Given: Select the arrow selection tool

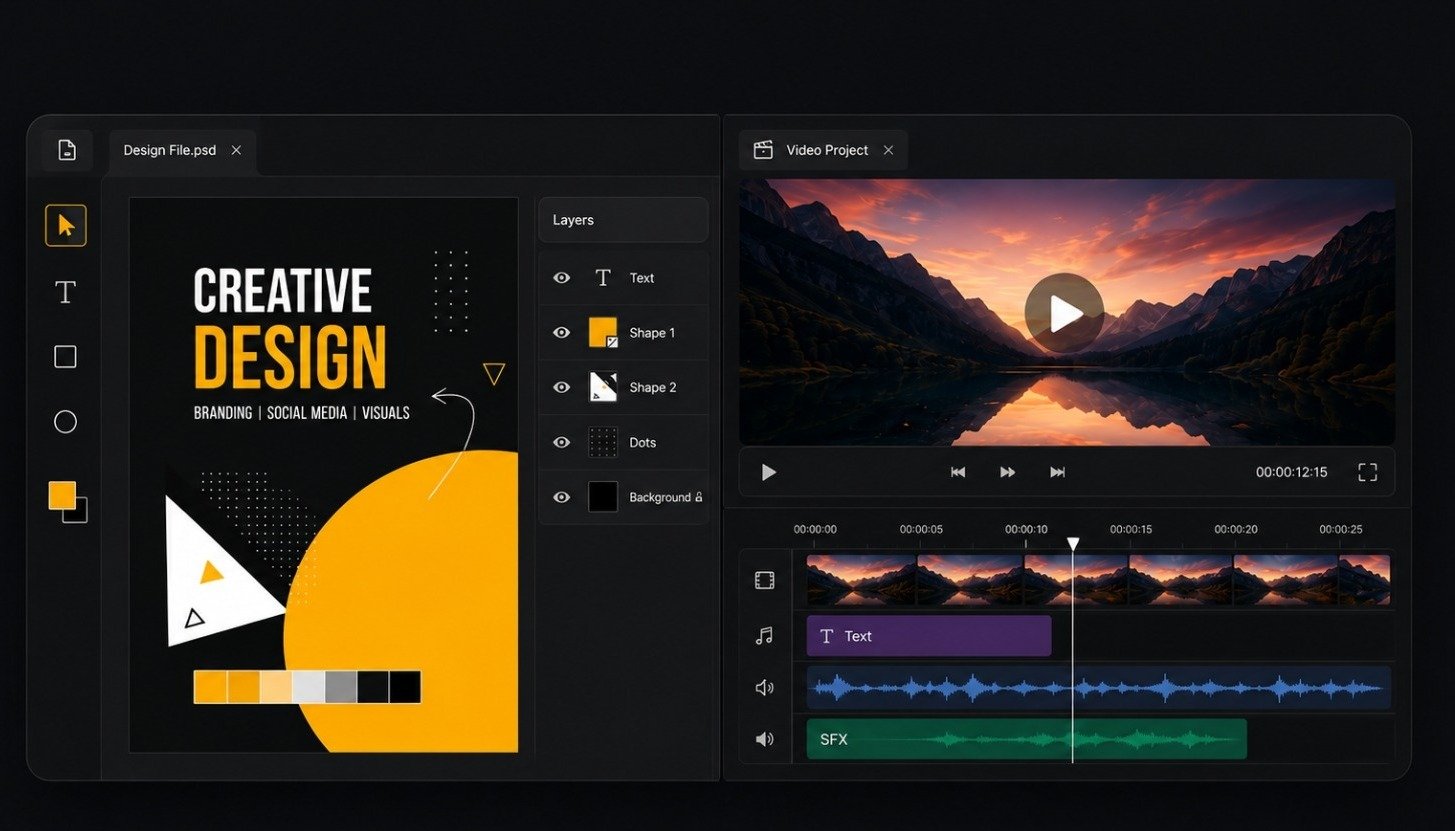Looking at the screenshot, I should [66, 226].
